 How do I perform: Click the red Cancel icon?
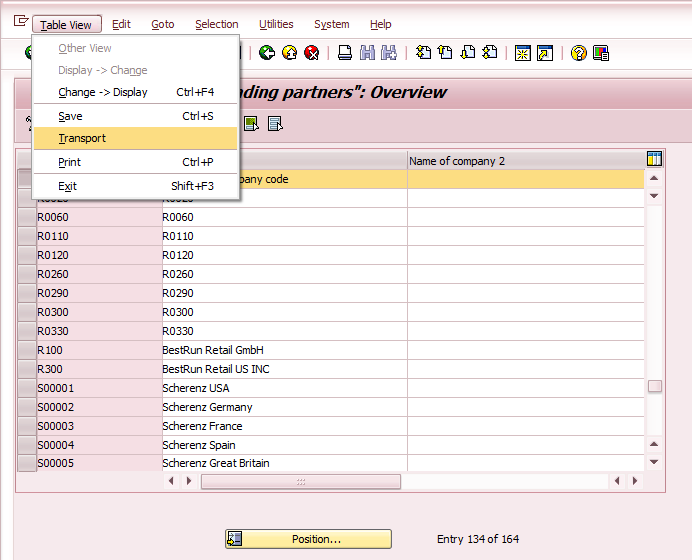[x=312, y=53]
